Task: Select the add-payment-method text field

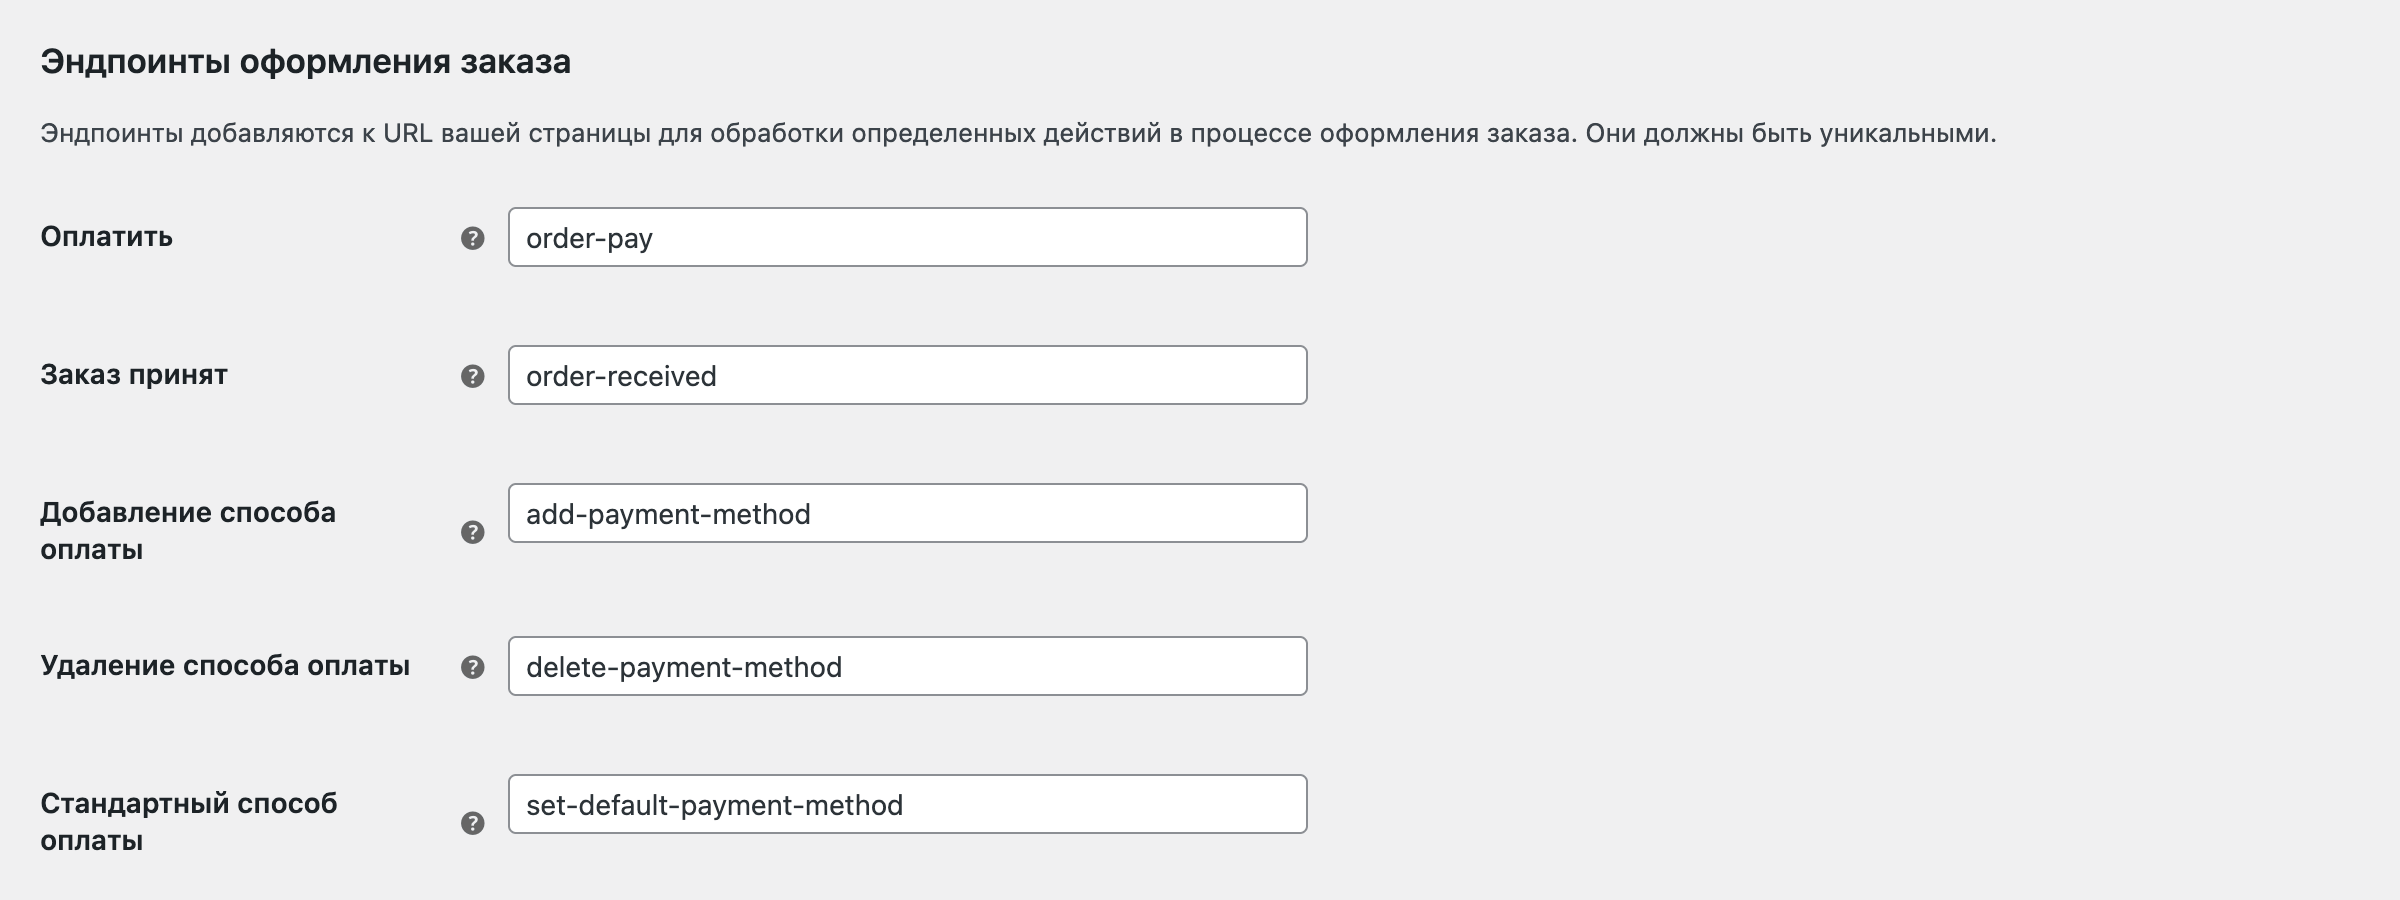Action: tap(907, 513)
